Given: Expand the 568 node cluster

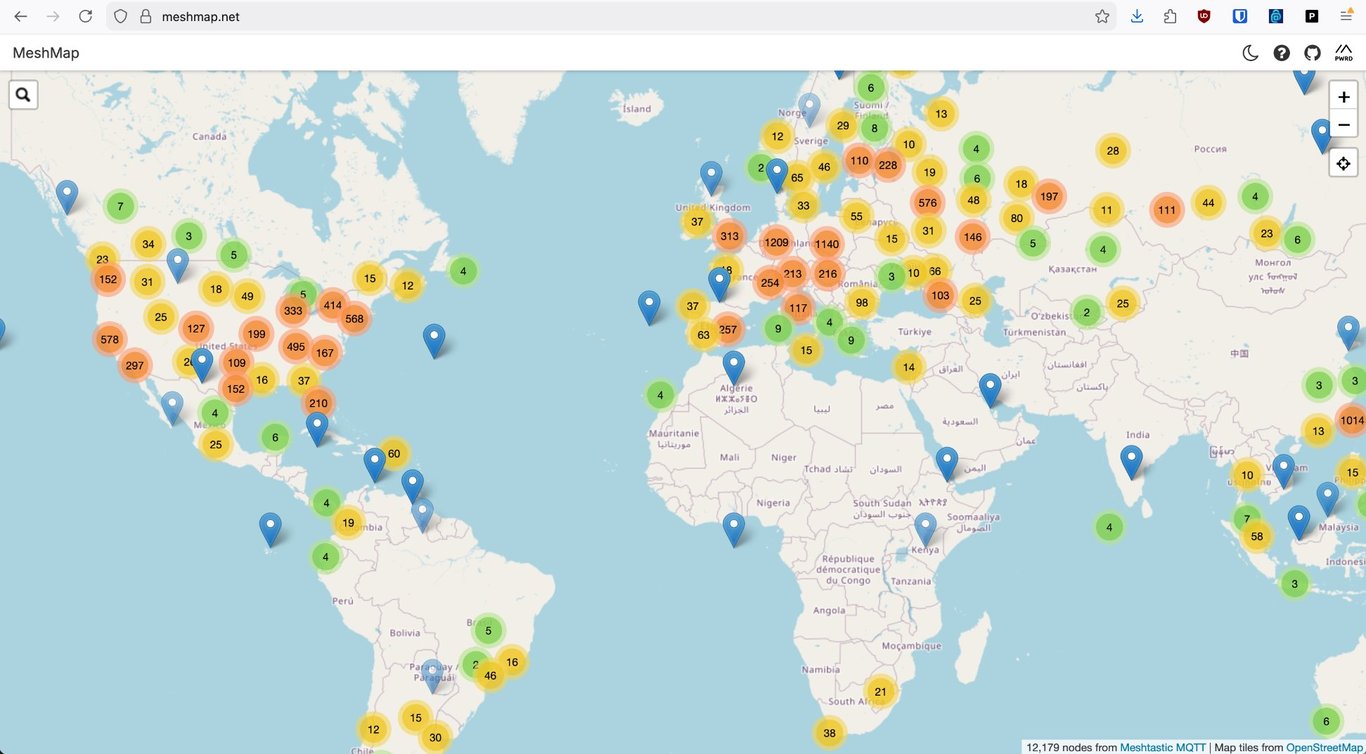Looking at the screenshot, I should point(354,319).
